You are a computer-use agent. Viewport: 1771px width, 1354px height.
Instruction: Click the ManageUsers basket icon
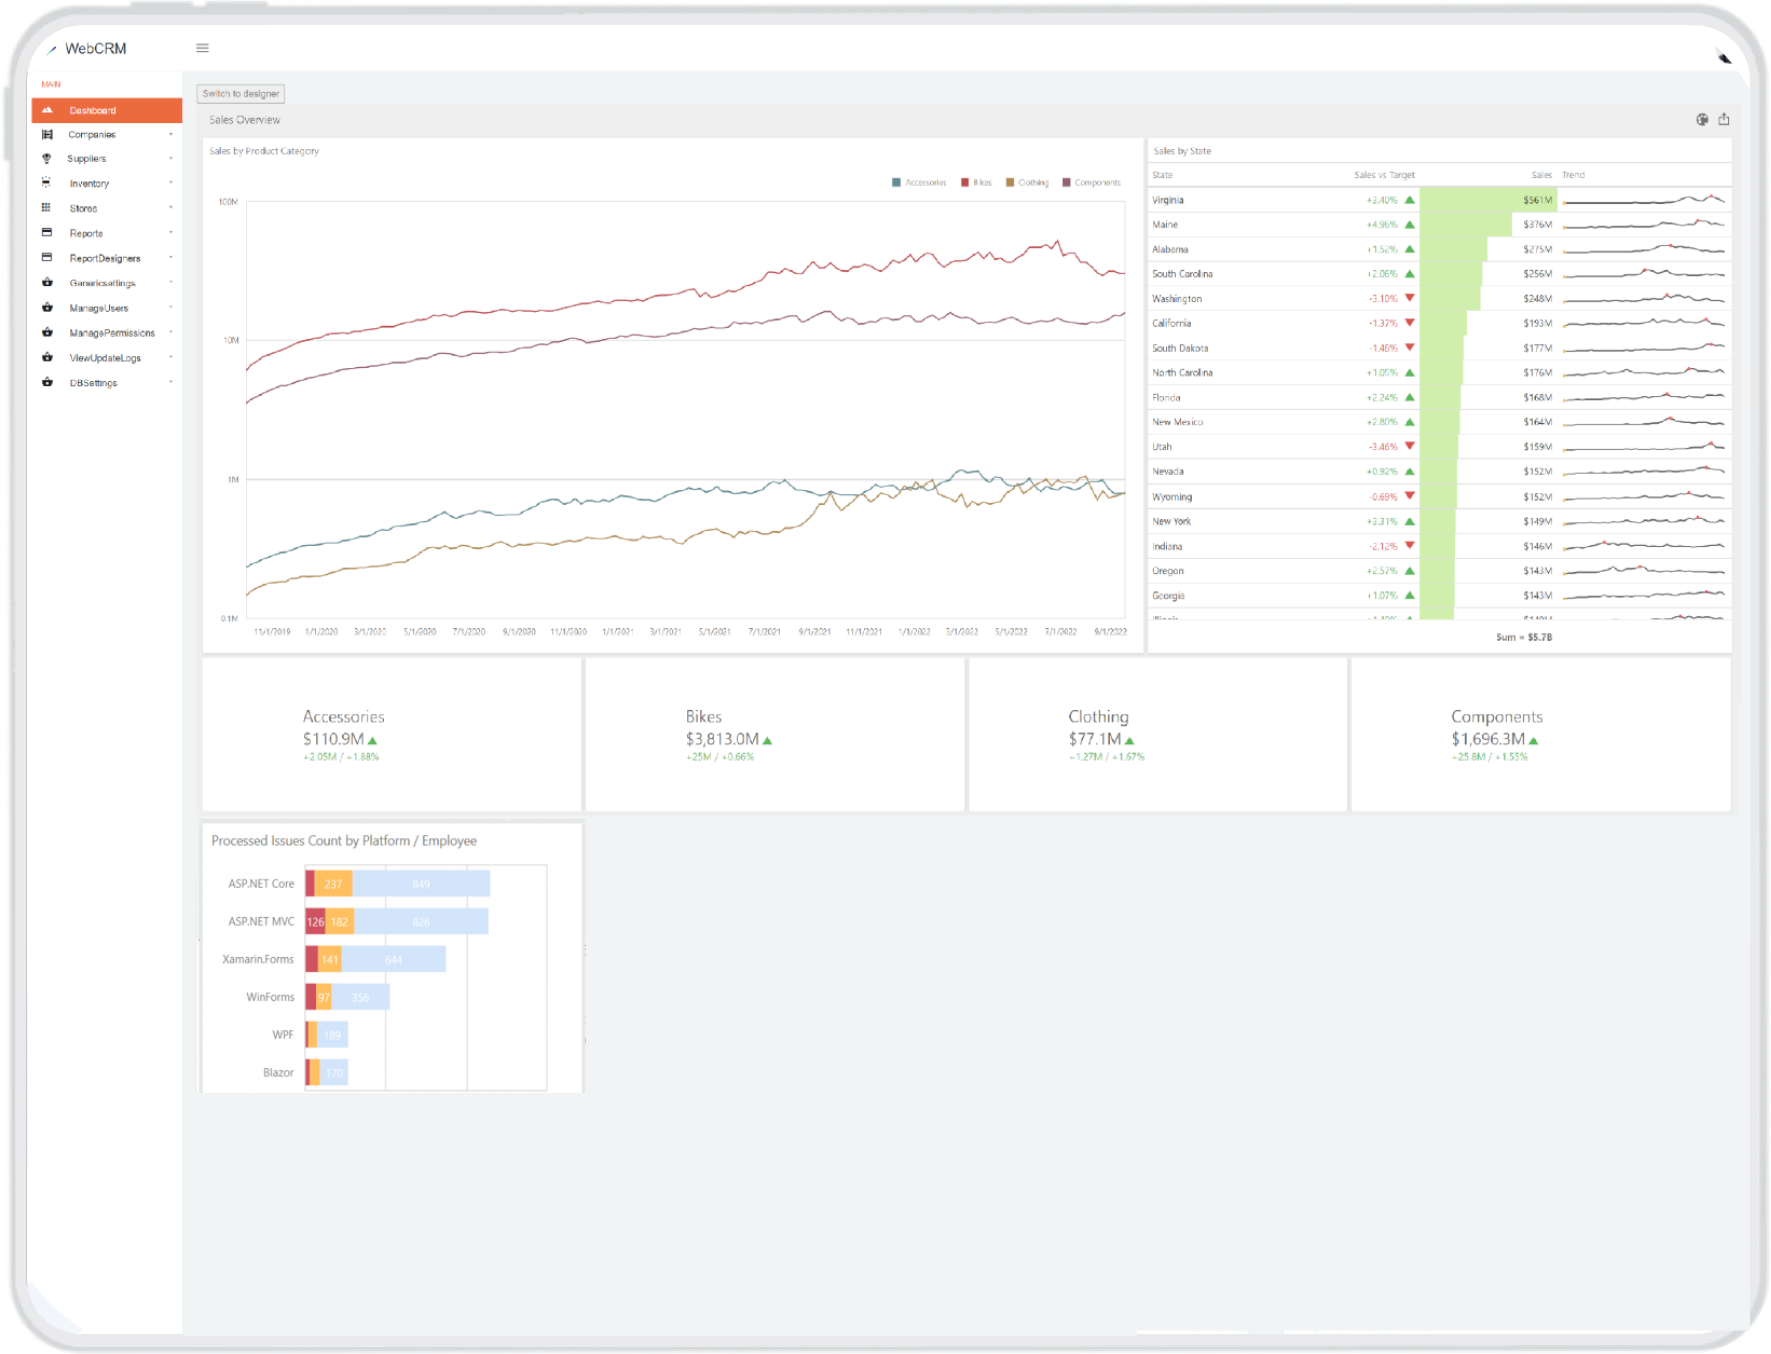pos(47,308)
